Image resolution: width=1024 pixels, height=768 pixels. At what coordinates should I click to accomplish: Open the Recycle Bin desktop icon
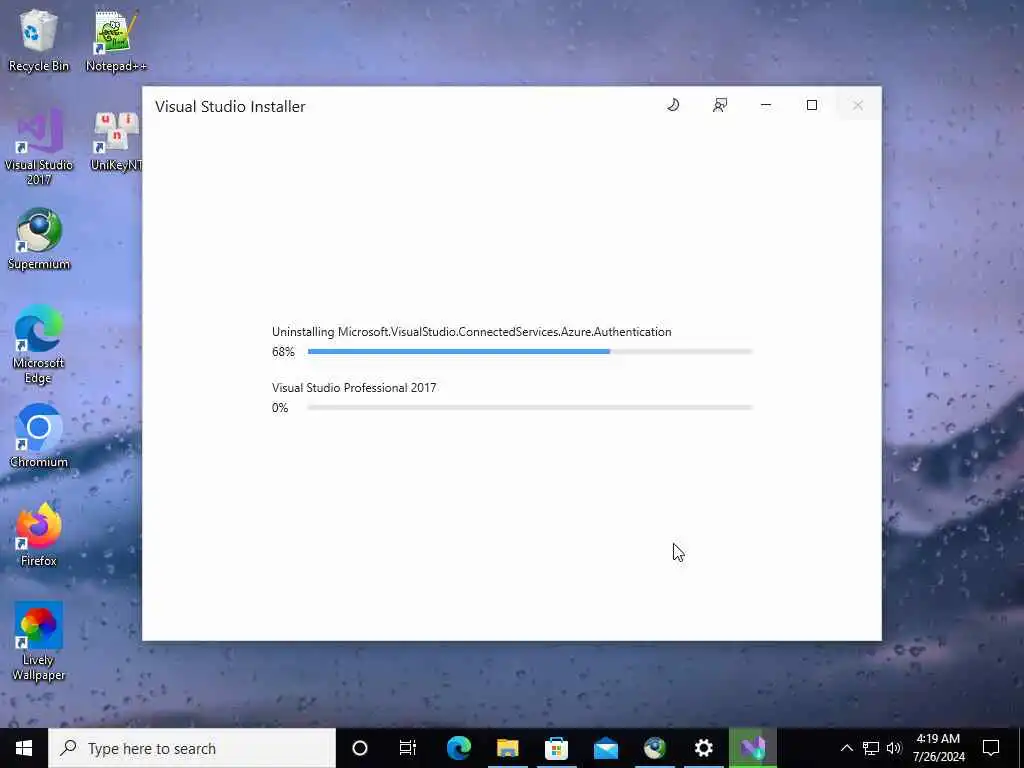(39, 41)
